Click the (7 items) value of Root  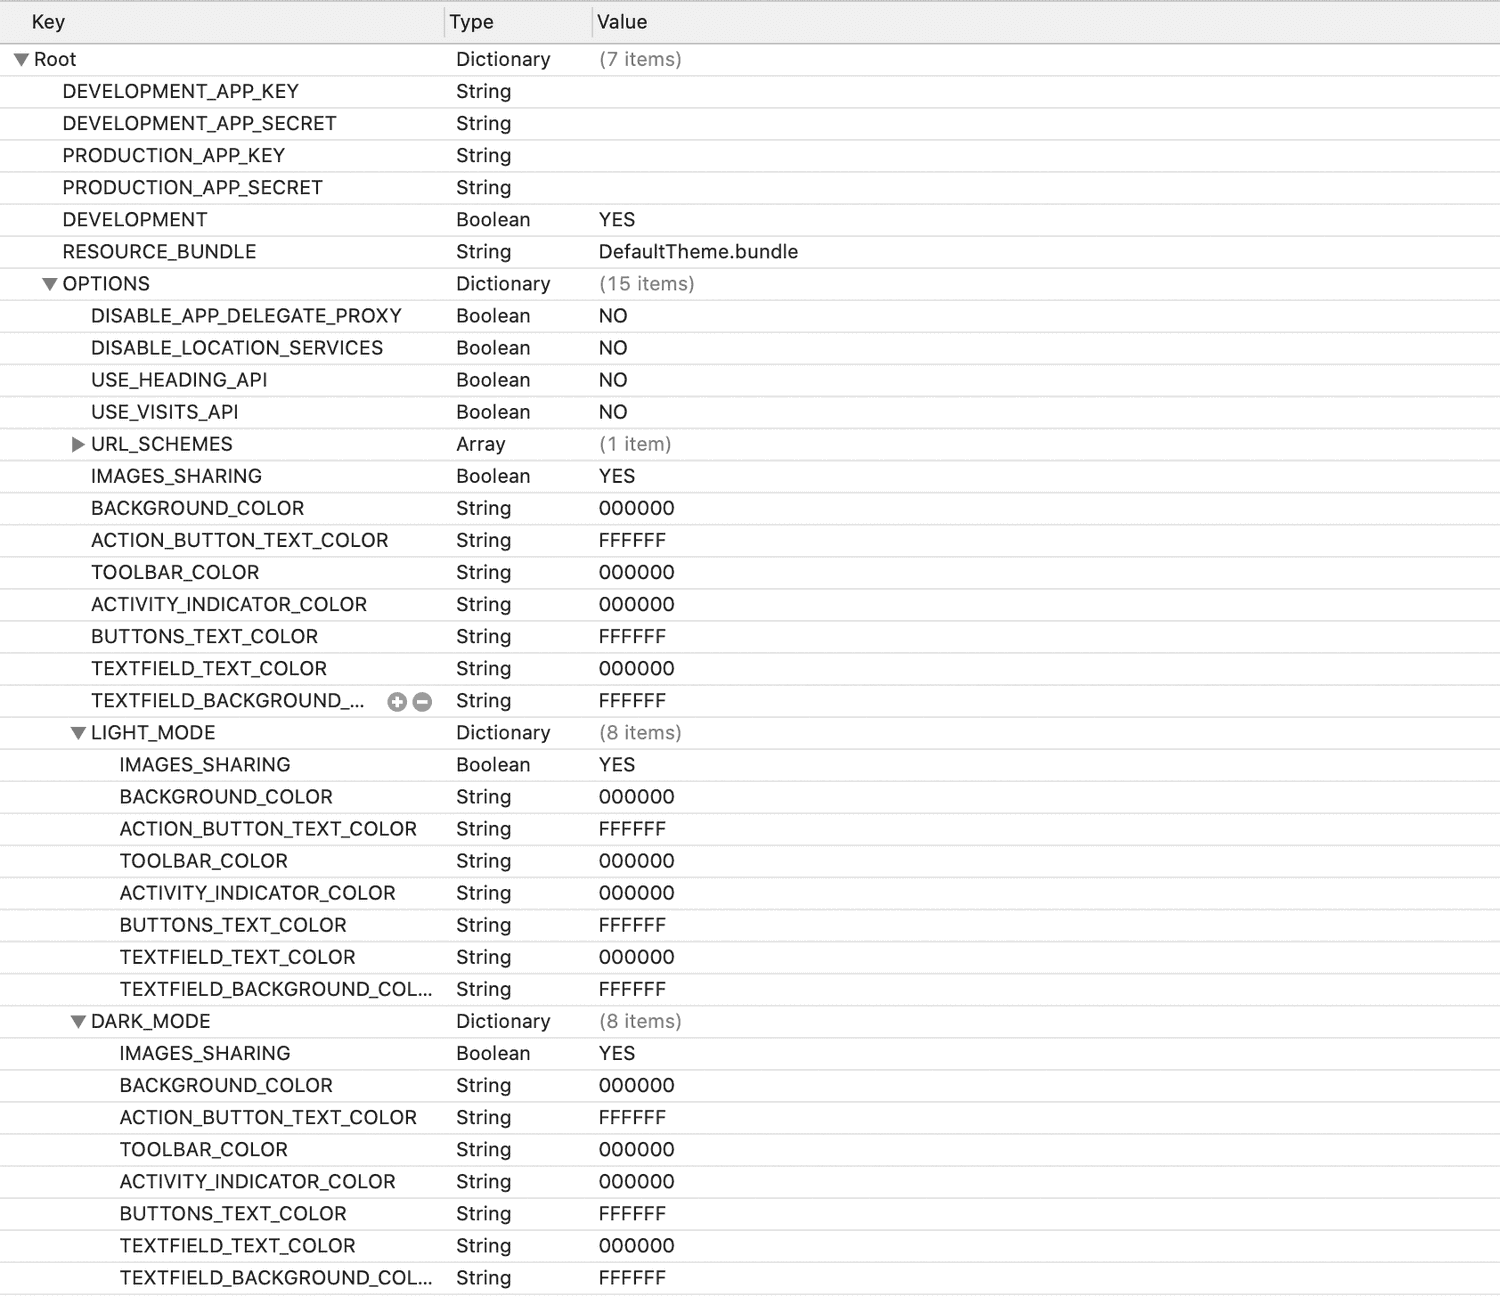(640, 60)
